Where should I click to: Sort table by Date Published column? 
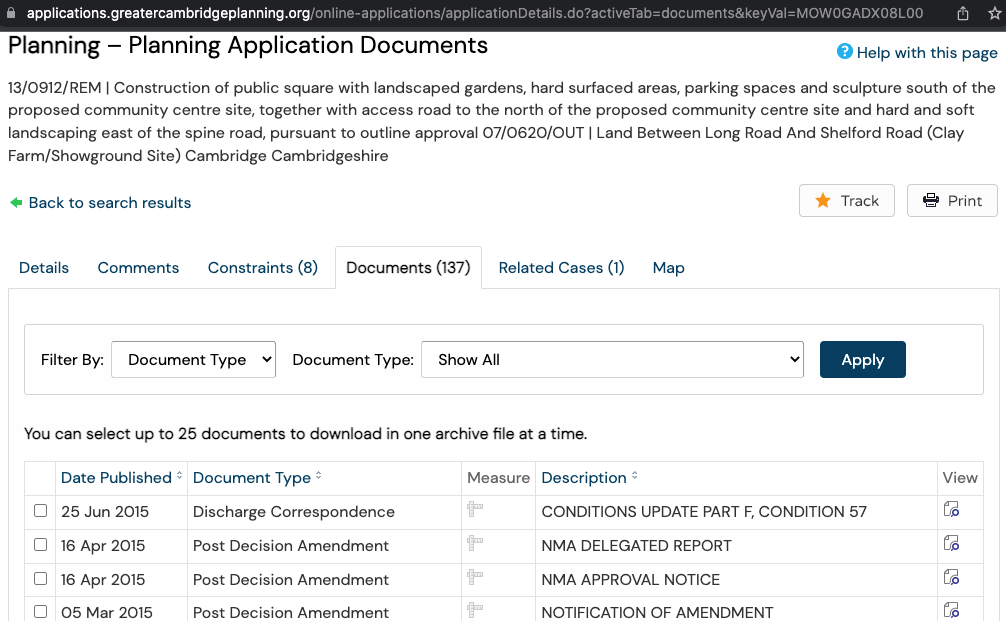[x=116, y=478]
